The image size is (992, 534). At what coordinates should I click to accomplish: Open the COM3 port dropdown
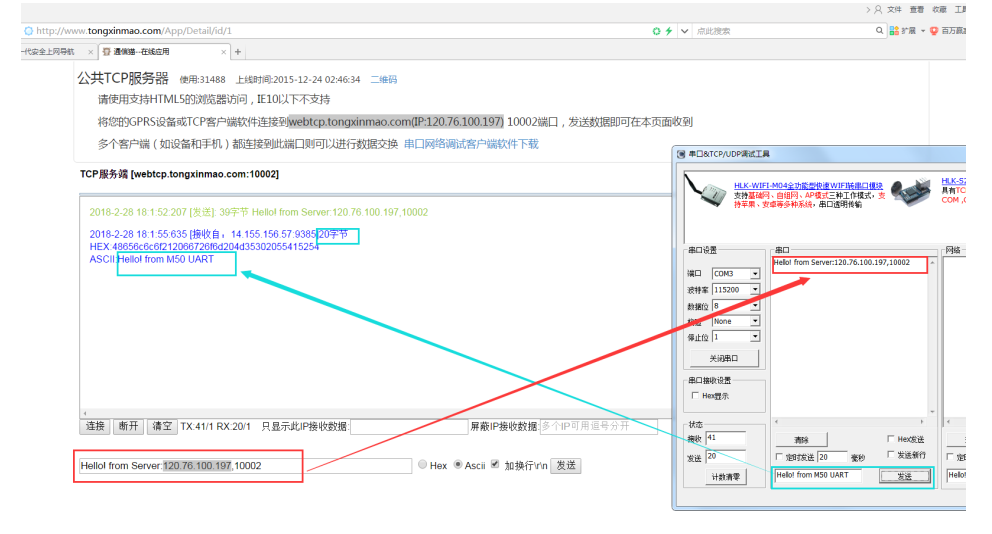pos(754,273)
